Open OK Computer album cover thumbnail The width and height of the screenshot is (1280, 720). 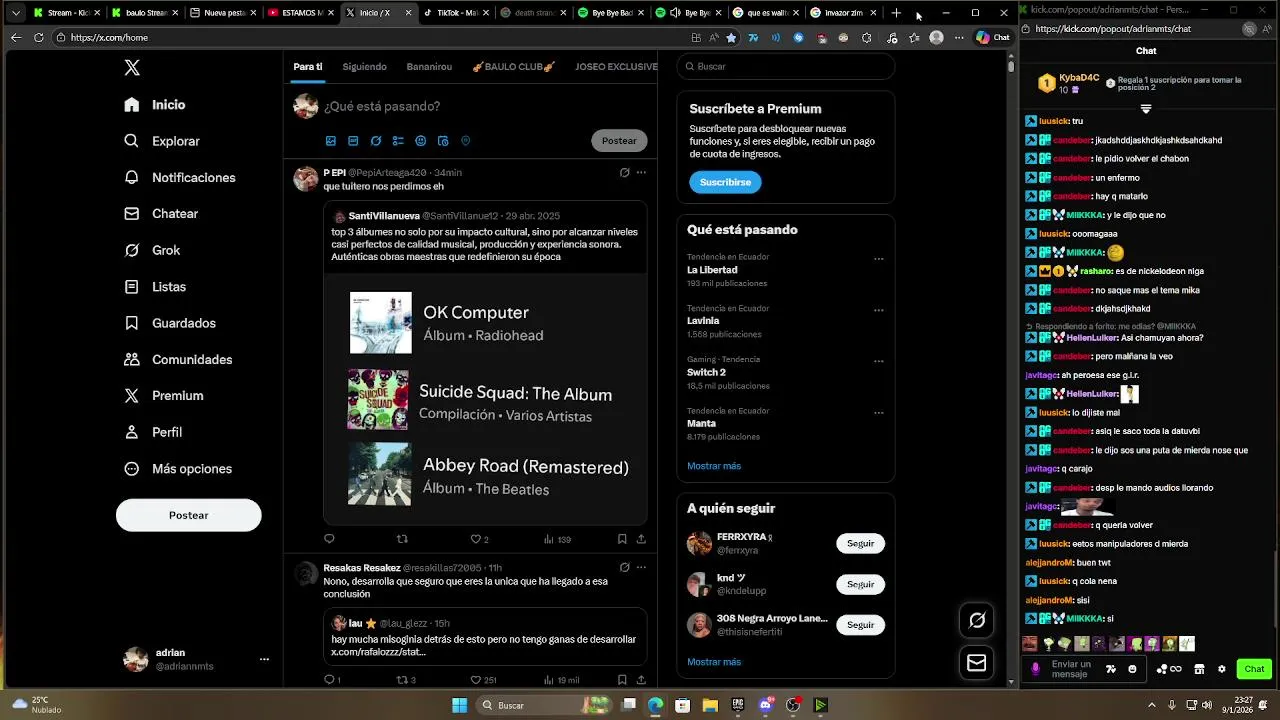click(x=380, y=322)
